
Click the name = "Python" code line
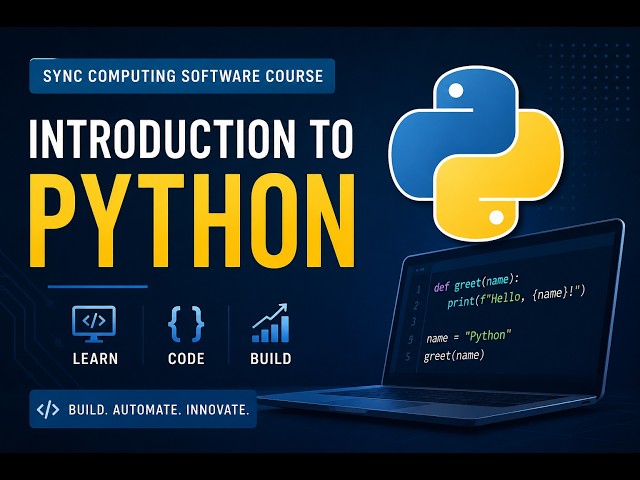[468, 337]
